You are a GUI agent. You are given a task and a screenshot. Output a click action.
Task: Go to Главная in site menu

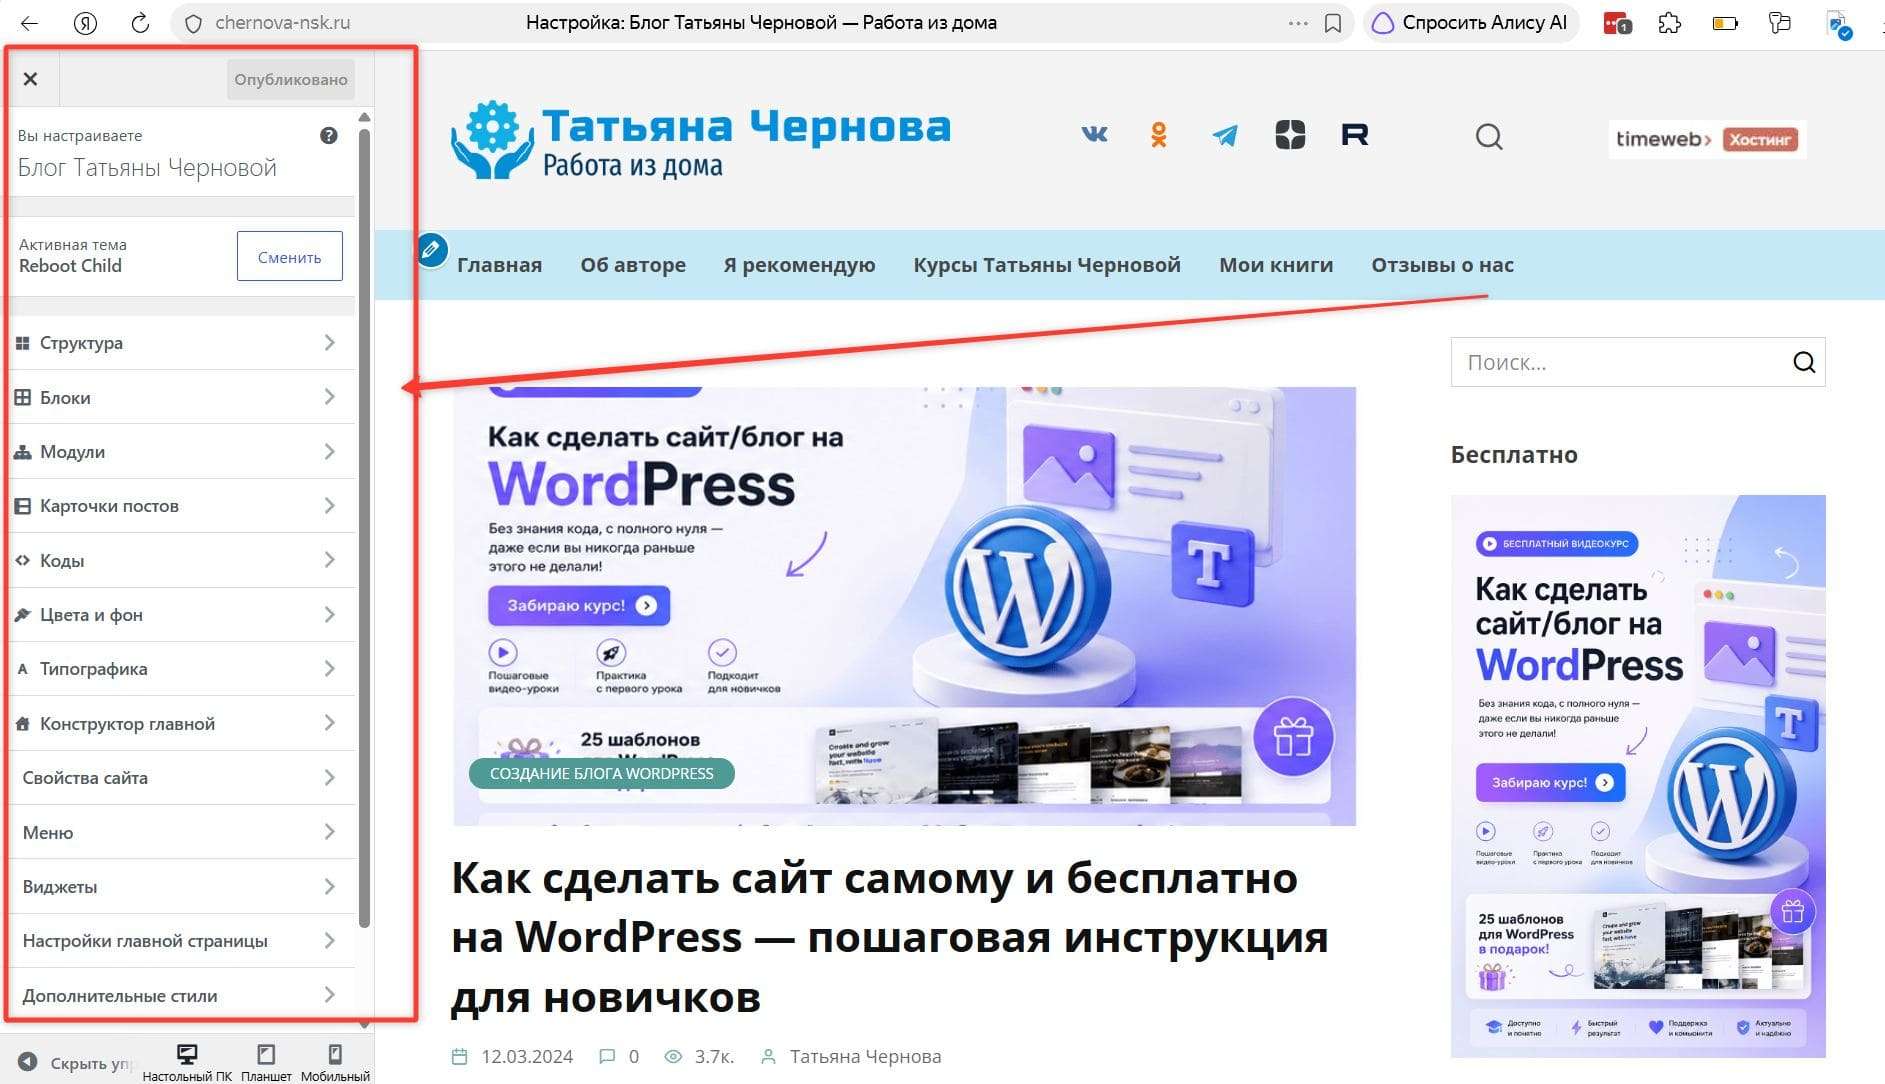point(499,265)
